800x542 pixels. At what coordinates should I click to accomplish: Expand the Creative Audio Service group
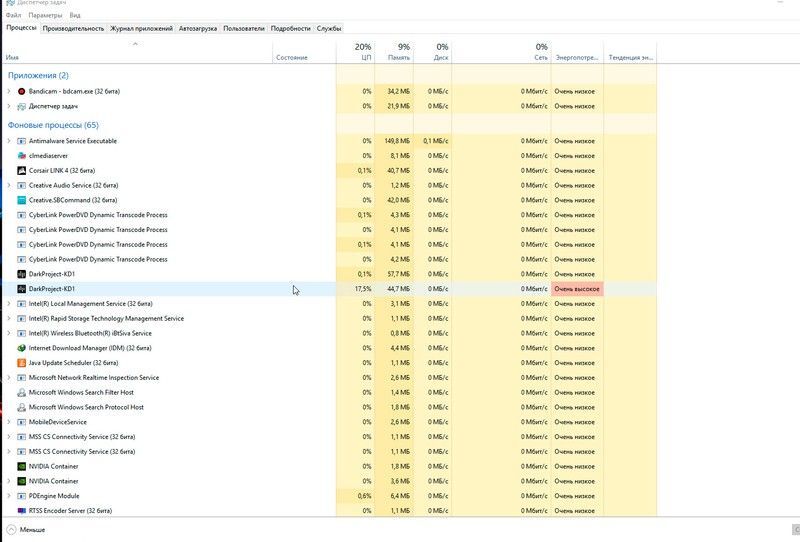(x=9, y=185)
